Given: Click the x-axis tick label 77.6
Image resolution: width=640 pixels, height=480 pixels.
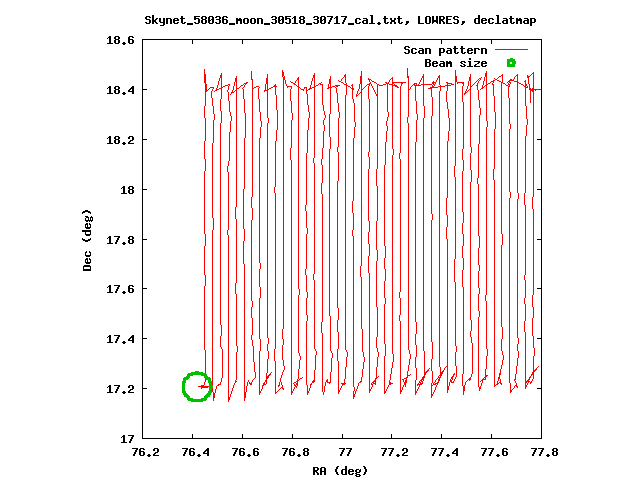Looking at the screenshot, I should point(494,452).
